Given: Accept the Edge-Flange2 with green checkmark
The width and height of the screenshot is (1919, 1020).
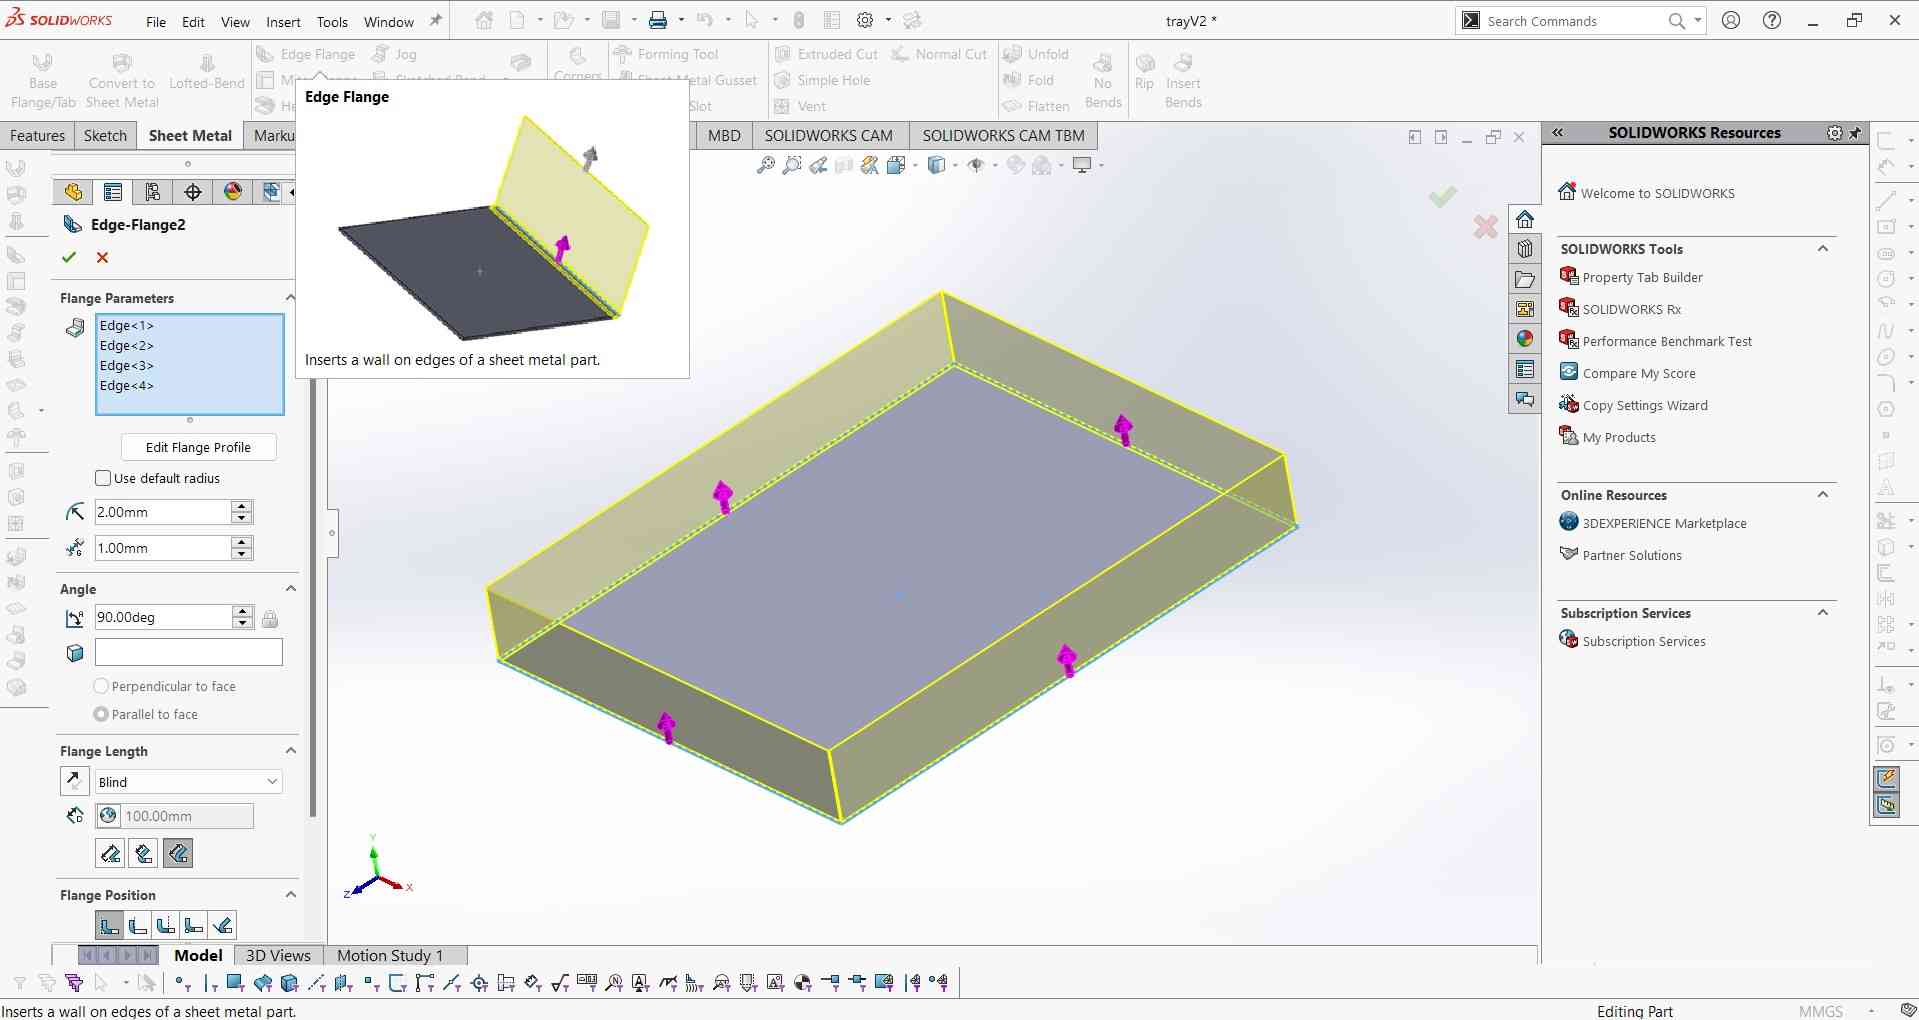Looking at the screenshot, I should pos(69,257).
